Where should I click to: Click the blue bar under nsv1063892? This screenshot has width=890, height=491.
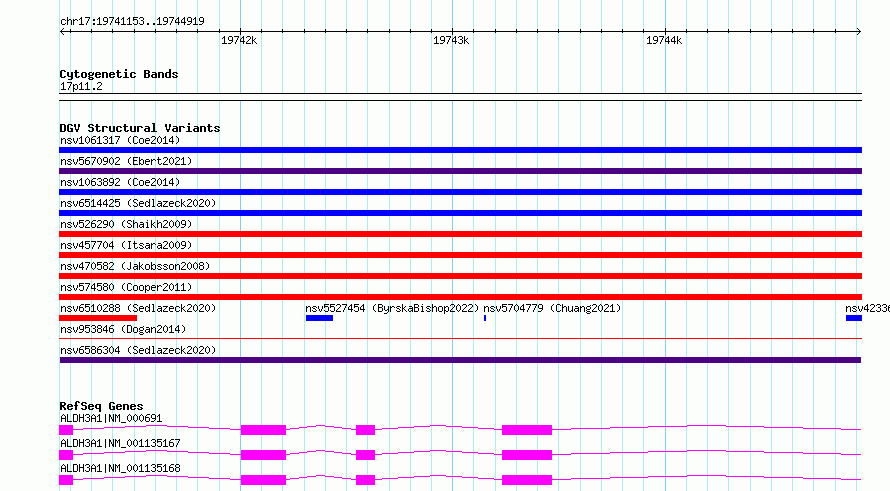pyautogui.click(x=460, y=192)
